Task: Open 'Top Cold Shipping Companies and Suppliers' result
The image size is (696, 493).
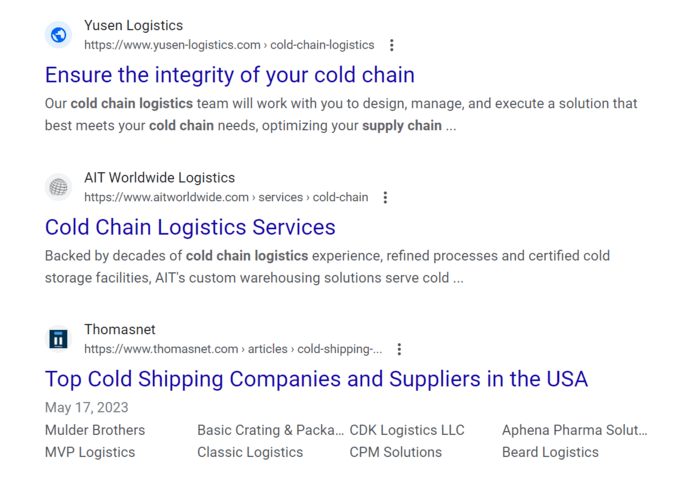Action: coord(316,379)
